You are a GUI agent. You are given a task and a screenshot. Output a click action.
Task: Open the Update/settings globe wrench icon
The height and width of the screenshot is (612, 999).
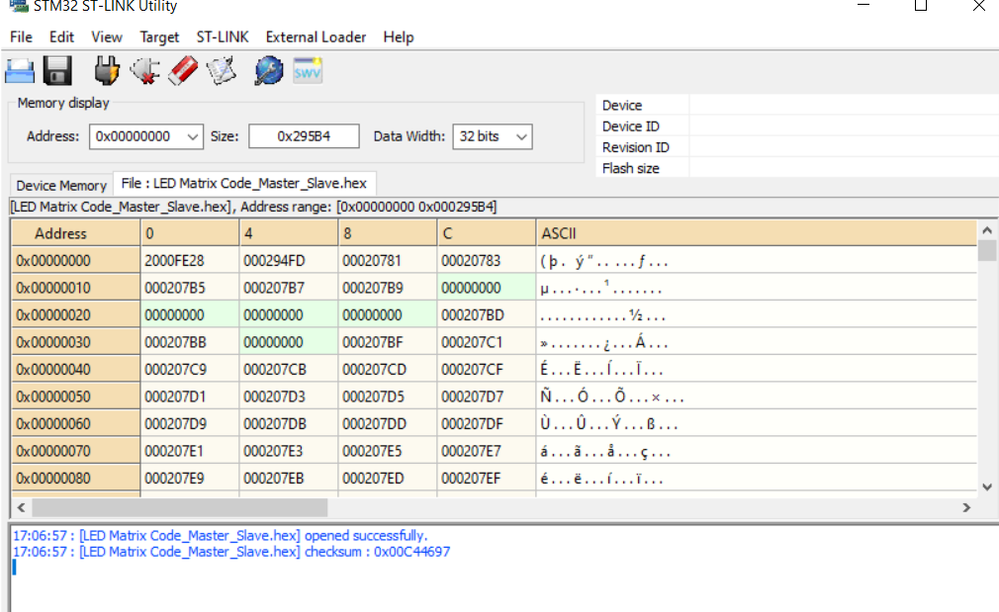coord(269,71)
